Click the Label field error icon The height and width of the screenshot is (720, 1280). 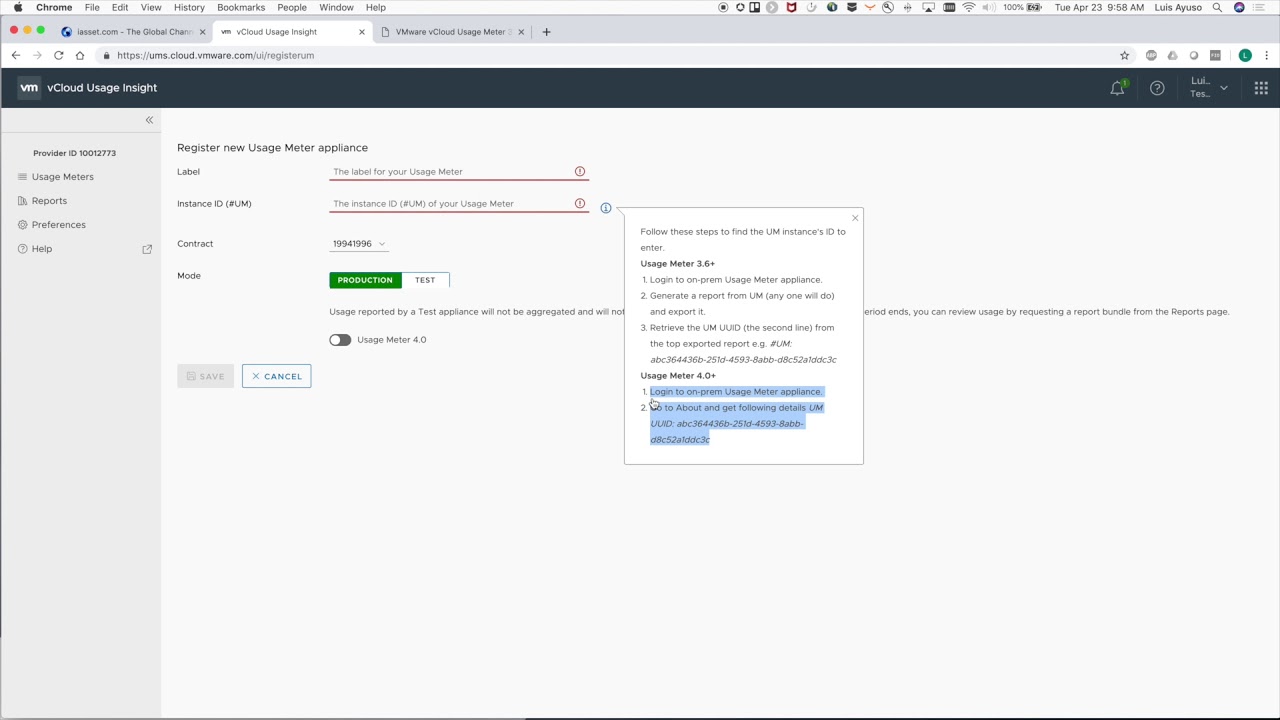[580, 172]
